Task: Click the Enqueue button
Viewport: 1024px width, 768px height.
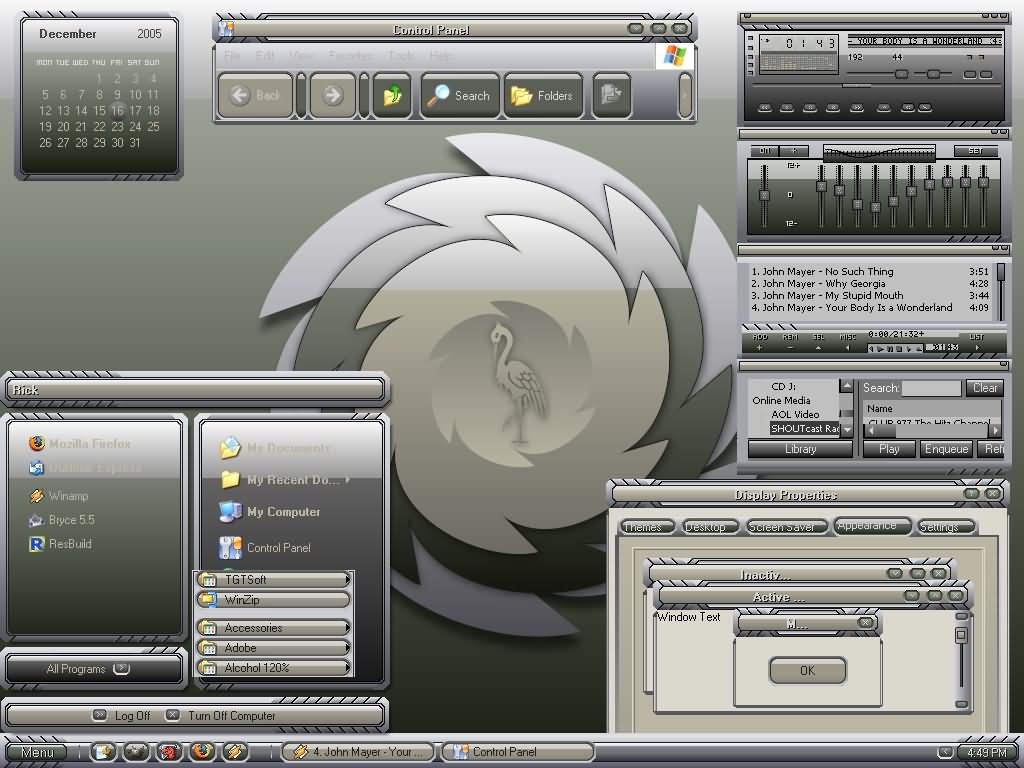Action: tap(946, 449)
